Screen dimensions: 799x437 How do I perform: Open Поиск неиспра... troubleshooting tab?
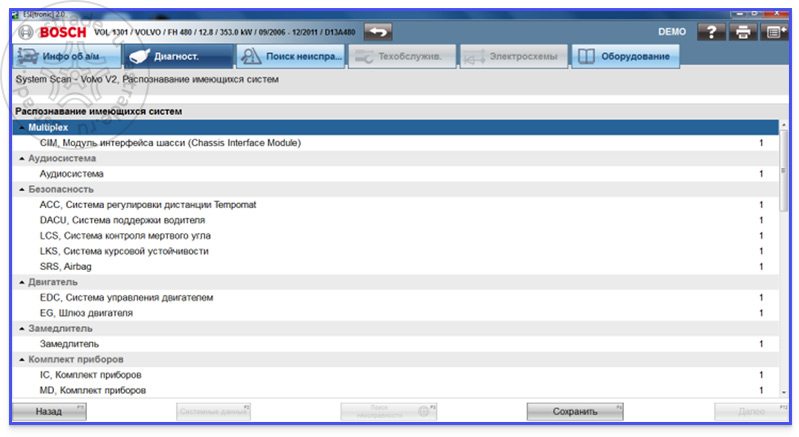pos(290,56)
